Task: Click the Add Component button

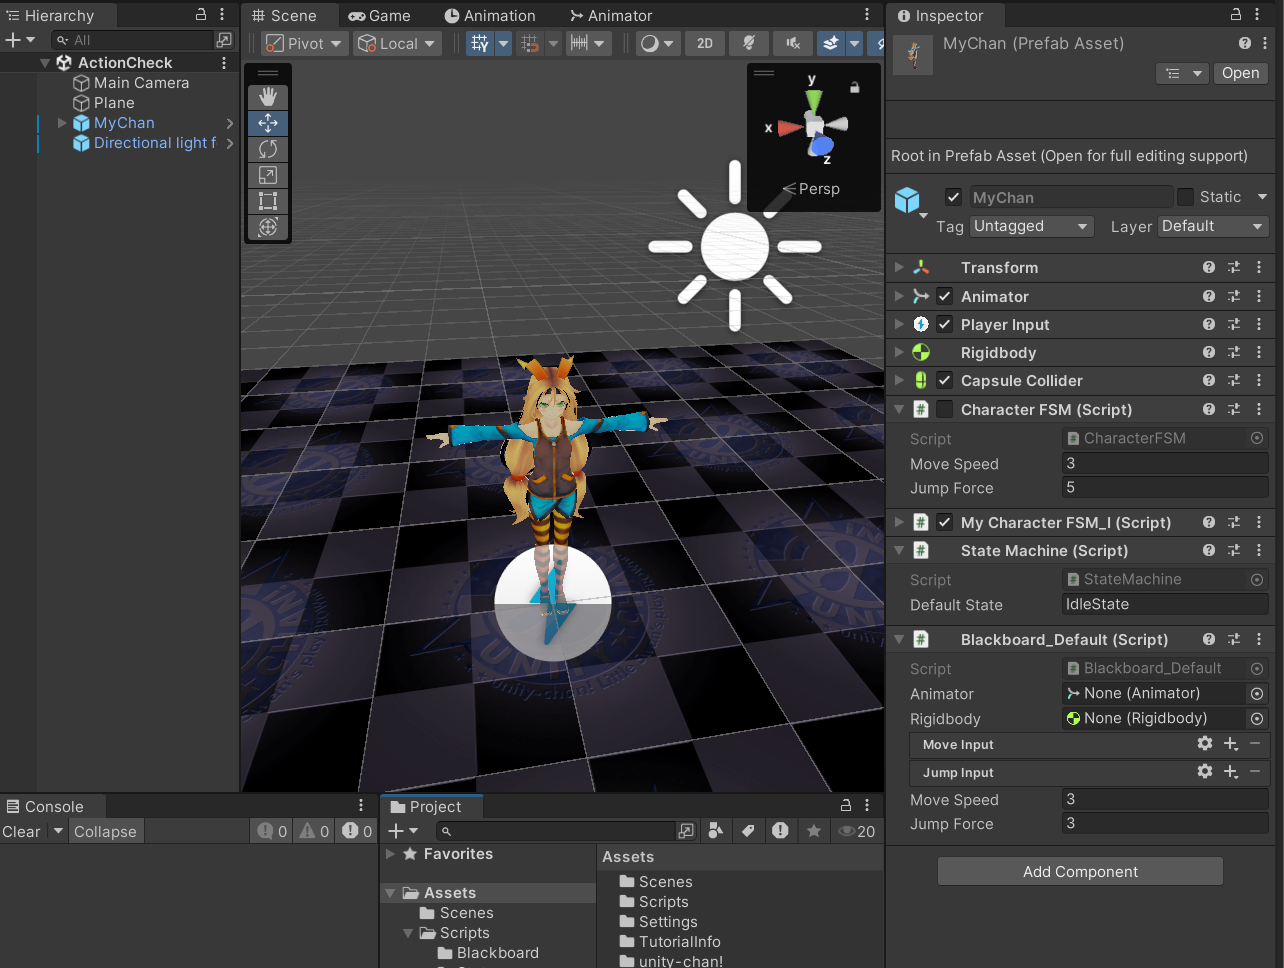Action: point(1080,871)
